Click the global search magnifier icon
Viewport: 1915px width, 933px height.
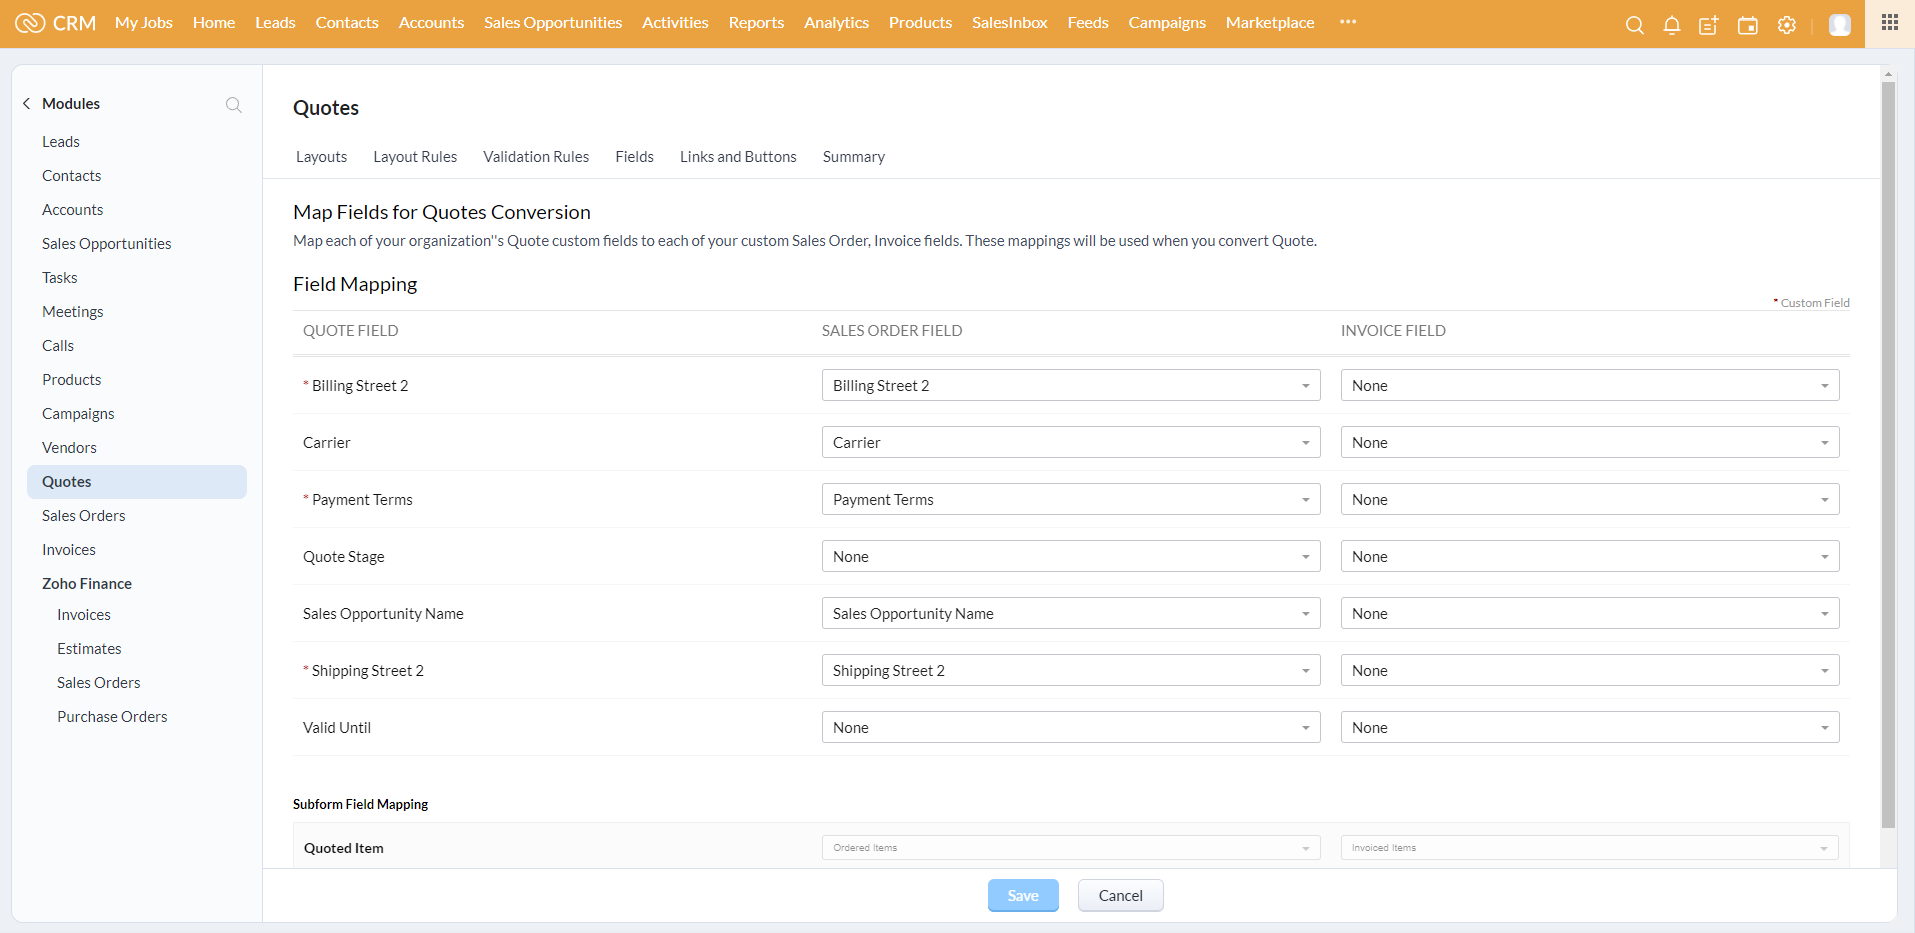coord(1634,25)
